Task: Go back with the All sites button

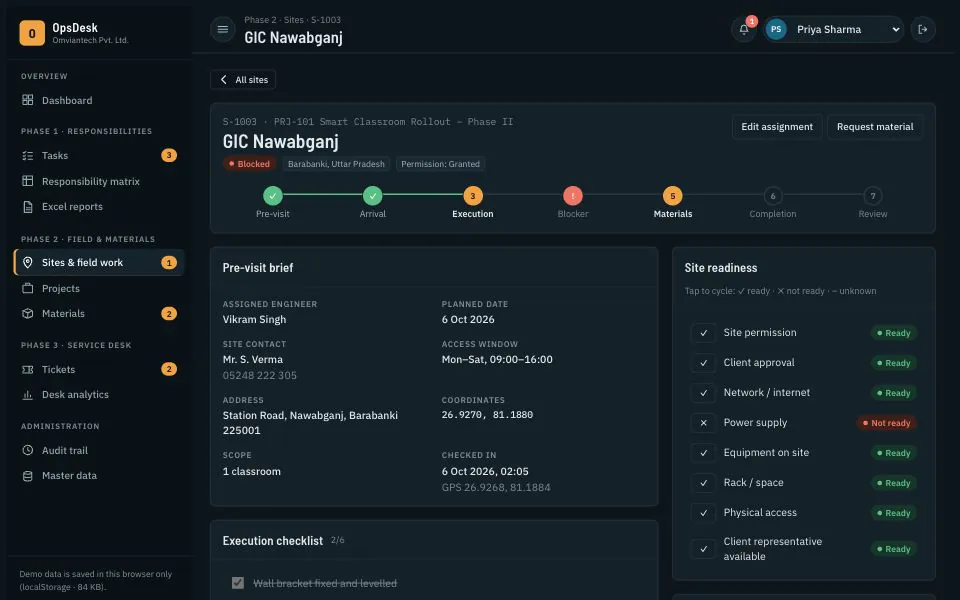Action: click(x=243, y=80)
